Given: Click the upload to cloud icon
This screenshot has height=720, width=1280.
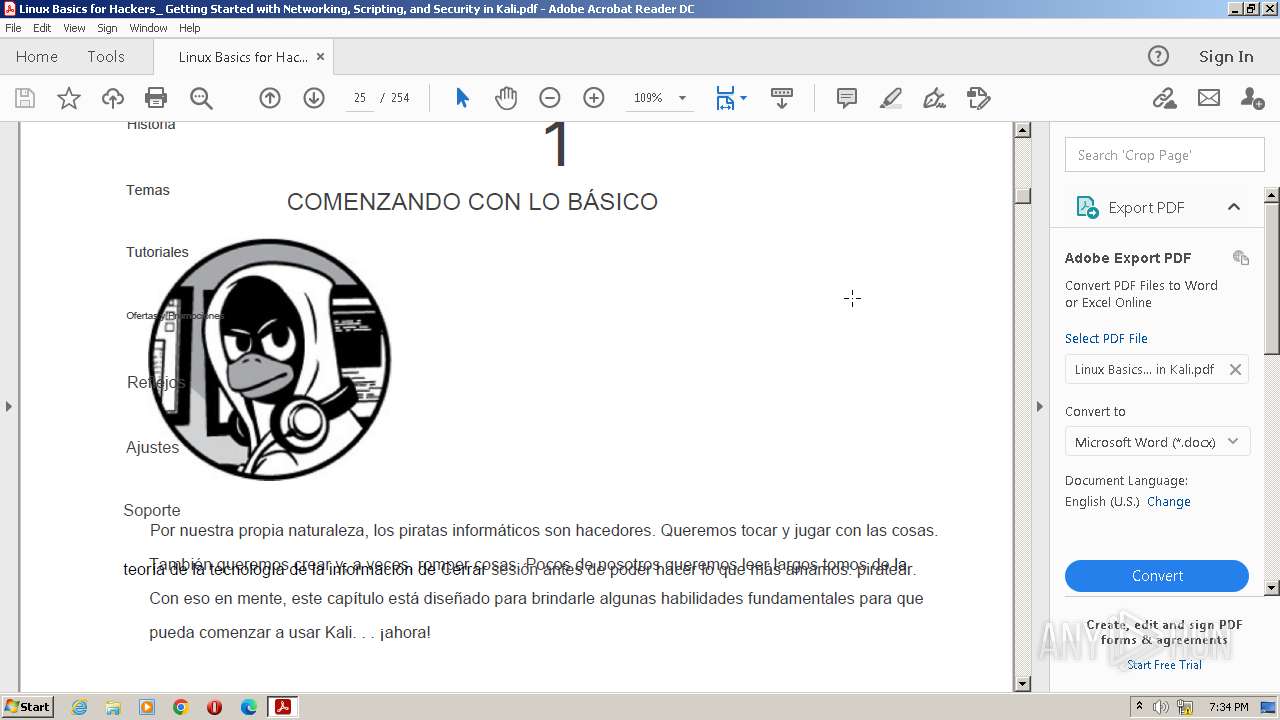Looking at the screenshot, I should coord(113,98).
